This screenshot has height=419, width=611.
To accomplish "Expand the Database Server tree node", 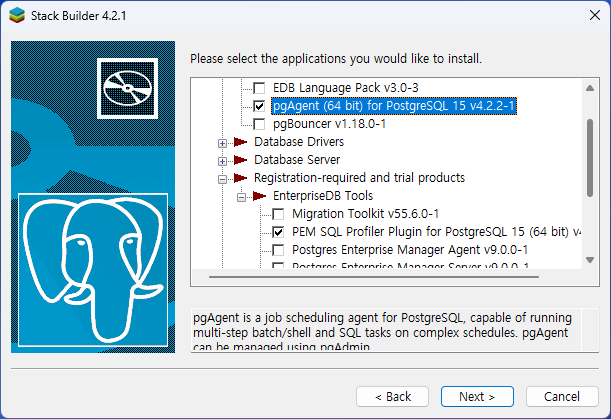I will 222,161.
